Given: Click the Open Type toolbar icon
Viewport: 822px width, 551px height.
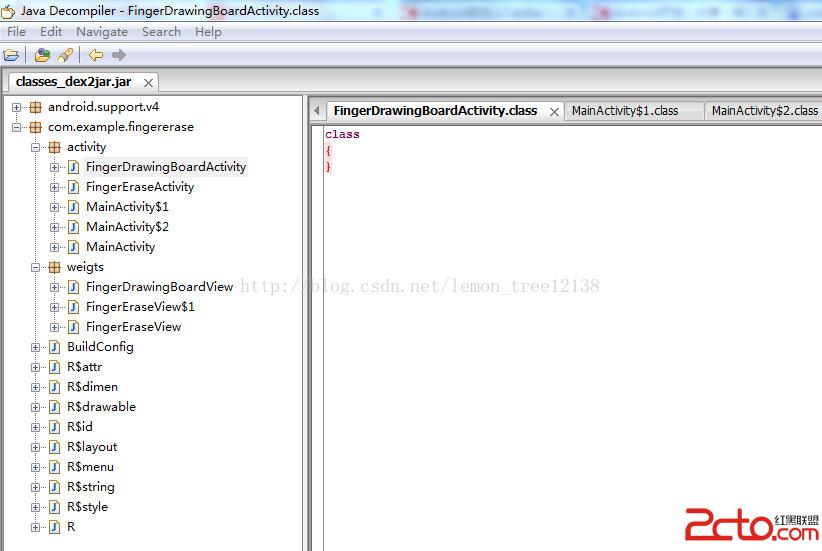Looking at the screenshot, I should [x=42, y=55].
